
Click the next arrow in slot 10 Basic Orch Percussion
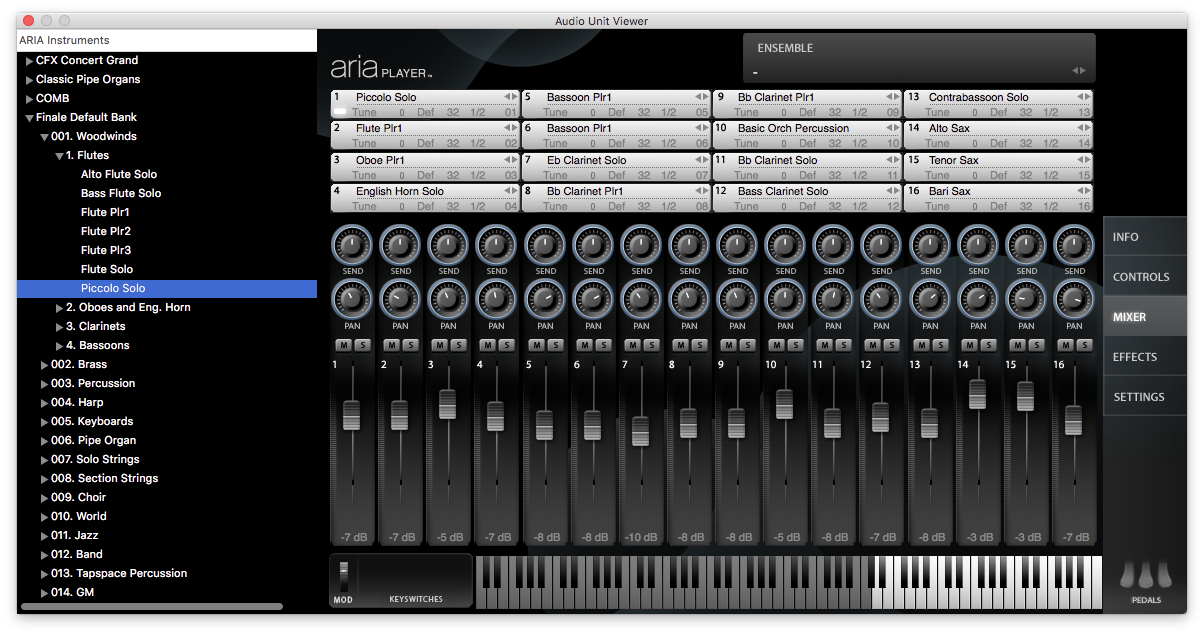click(x=896, y=128)
